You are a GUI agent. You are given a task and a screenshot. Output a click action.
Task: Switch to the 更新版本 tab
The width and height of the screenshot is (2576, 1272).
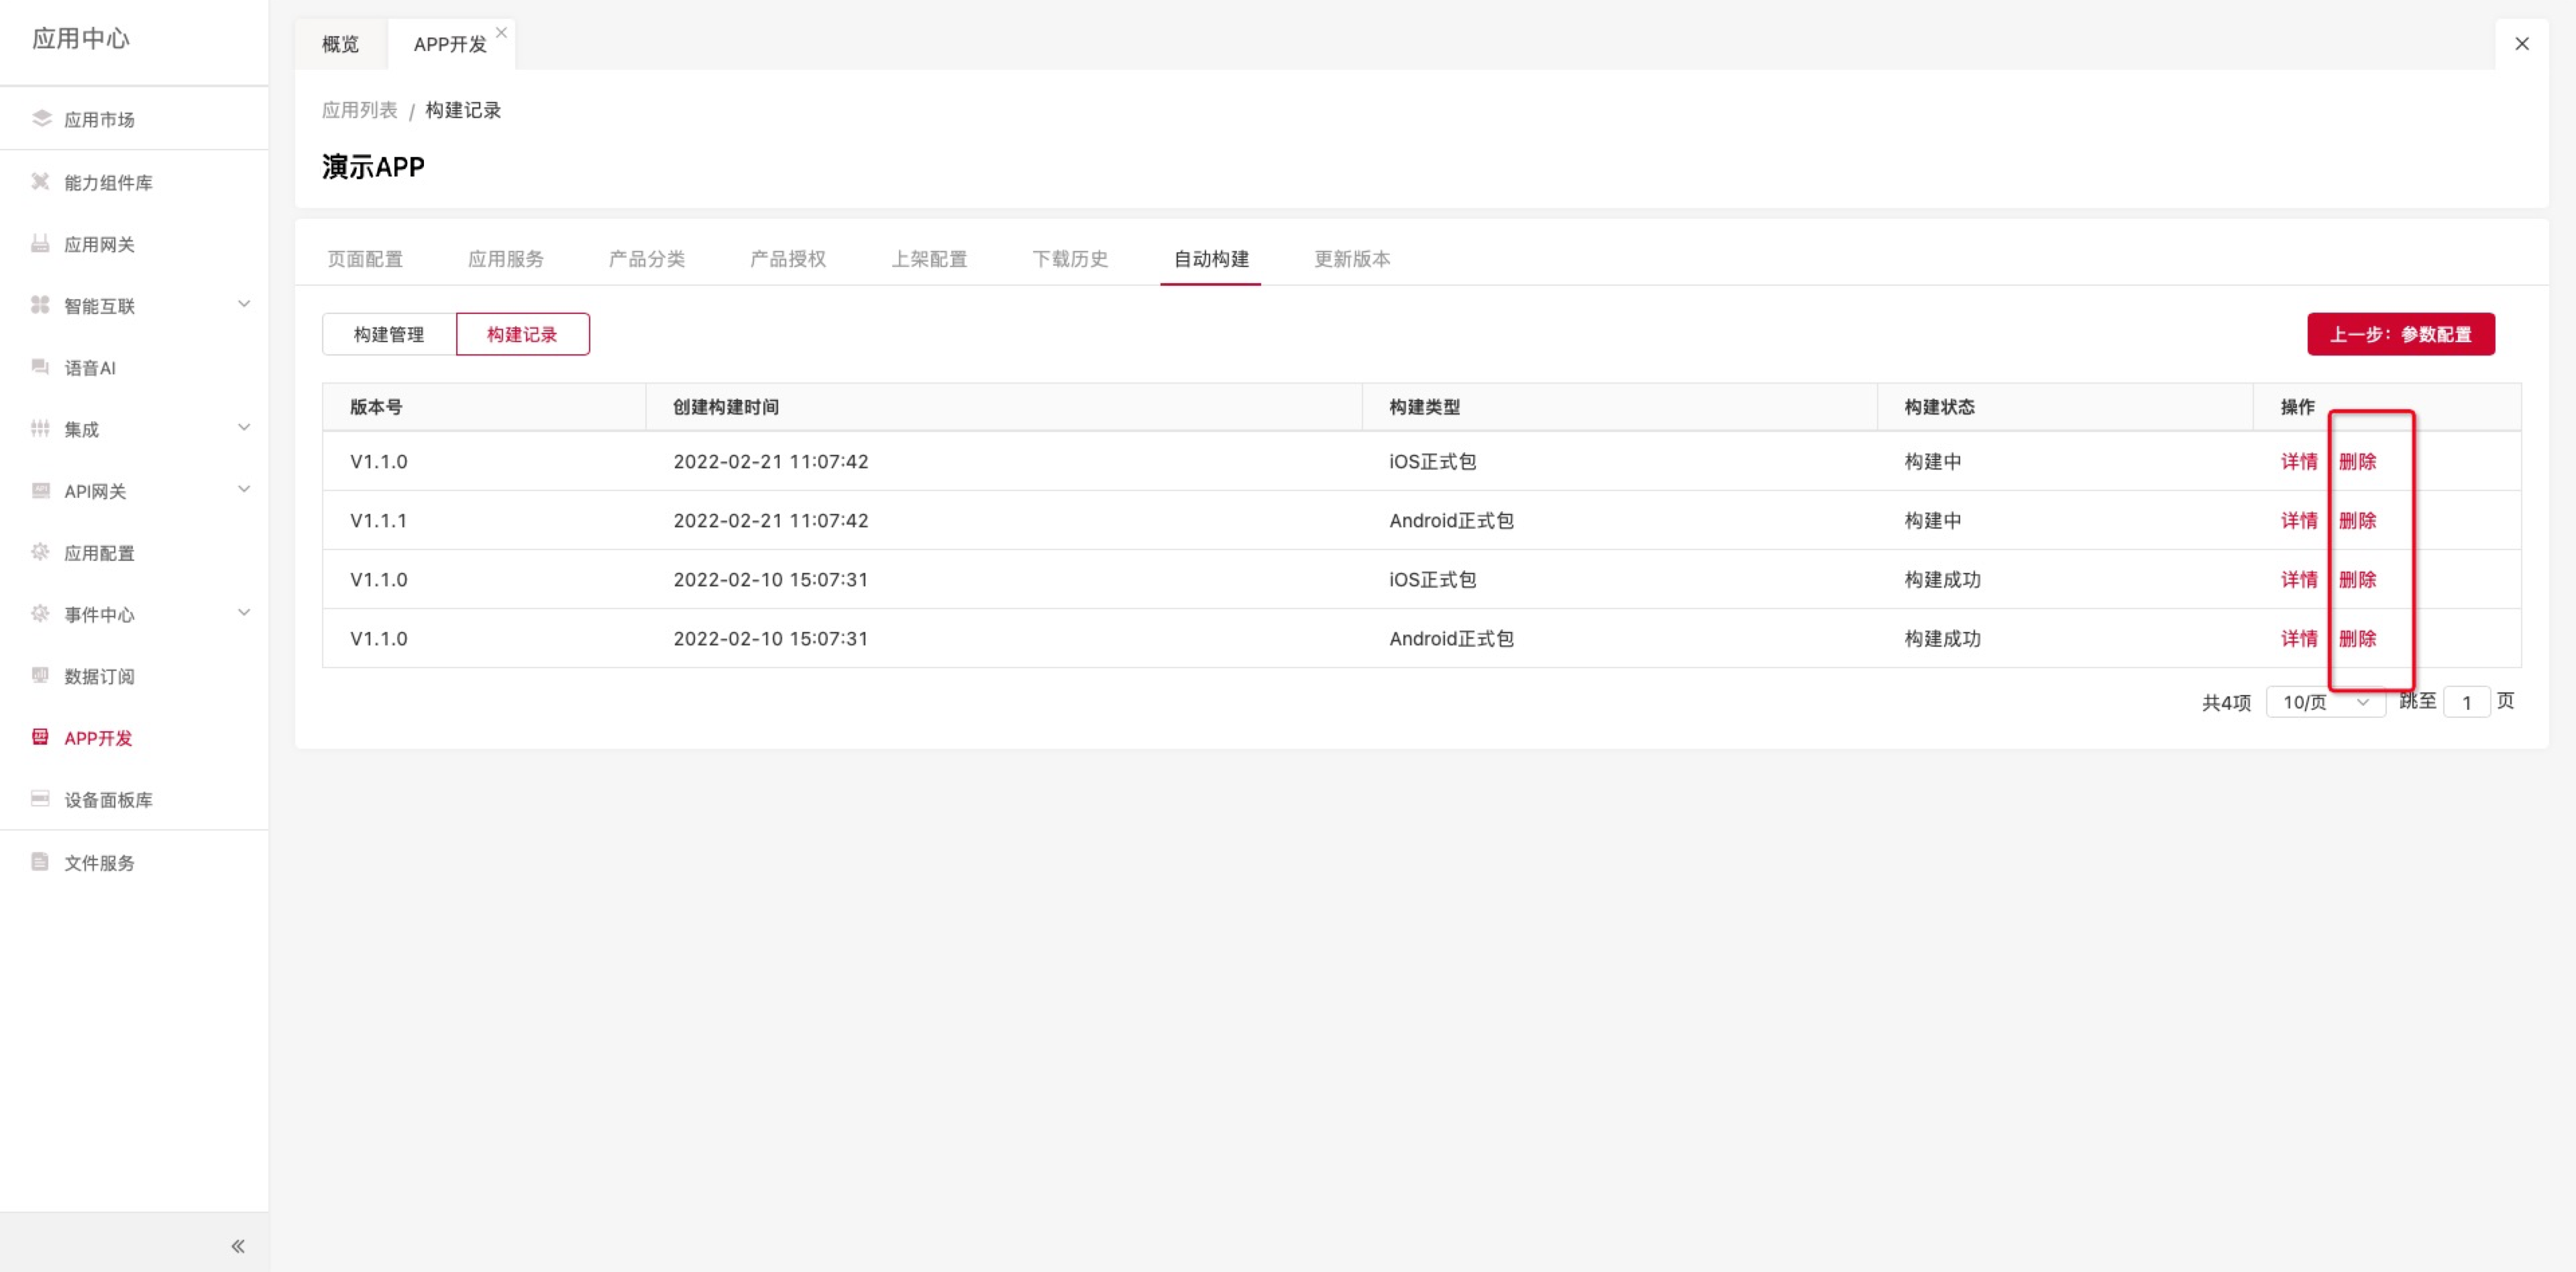[x=1351, y=259]
